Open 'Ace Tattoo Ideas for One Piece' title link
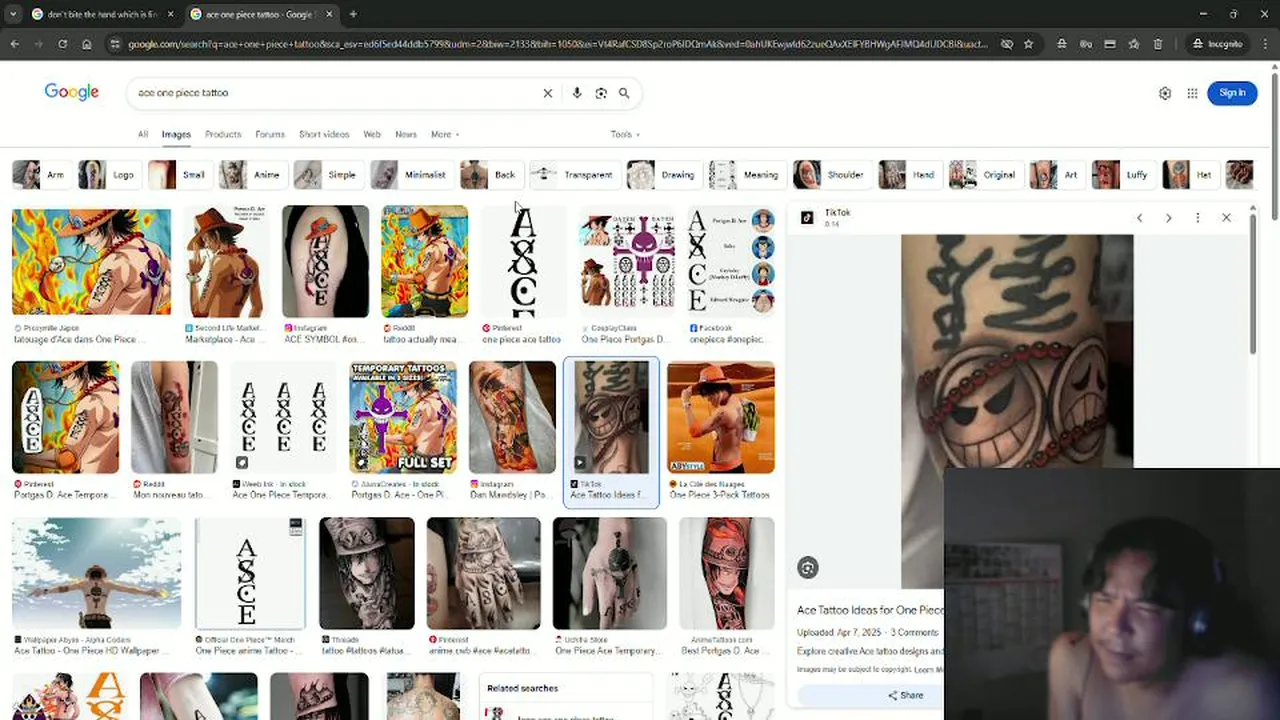Image resolution: width=1280 pixels, height=720 pixels. (x=870, y=610)
